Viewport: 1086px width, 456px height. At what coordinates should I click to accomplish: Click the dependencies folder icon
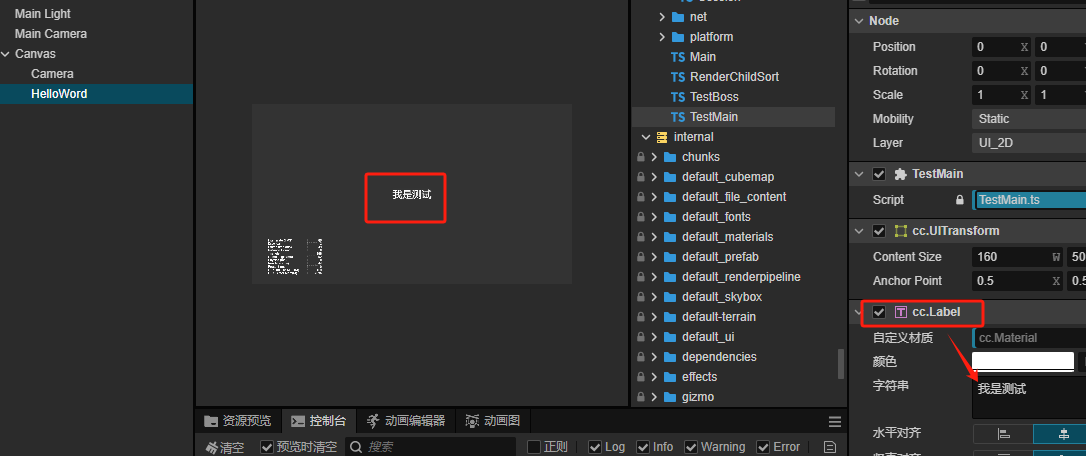tap(670, 357)
